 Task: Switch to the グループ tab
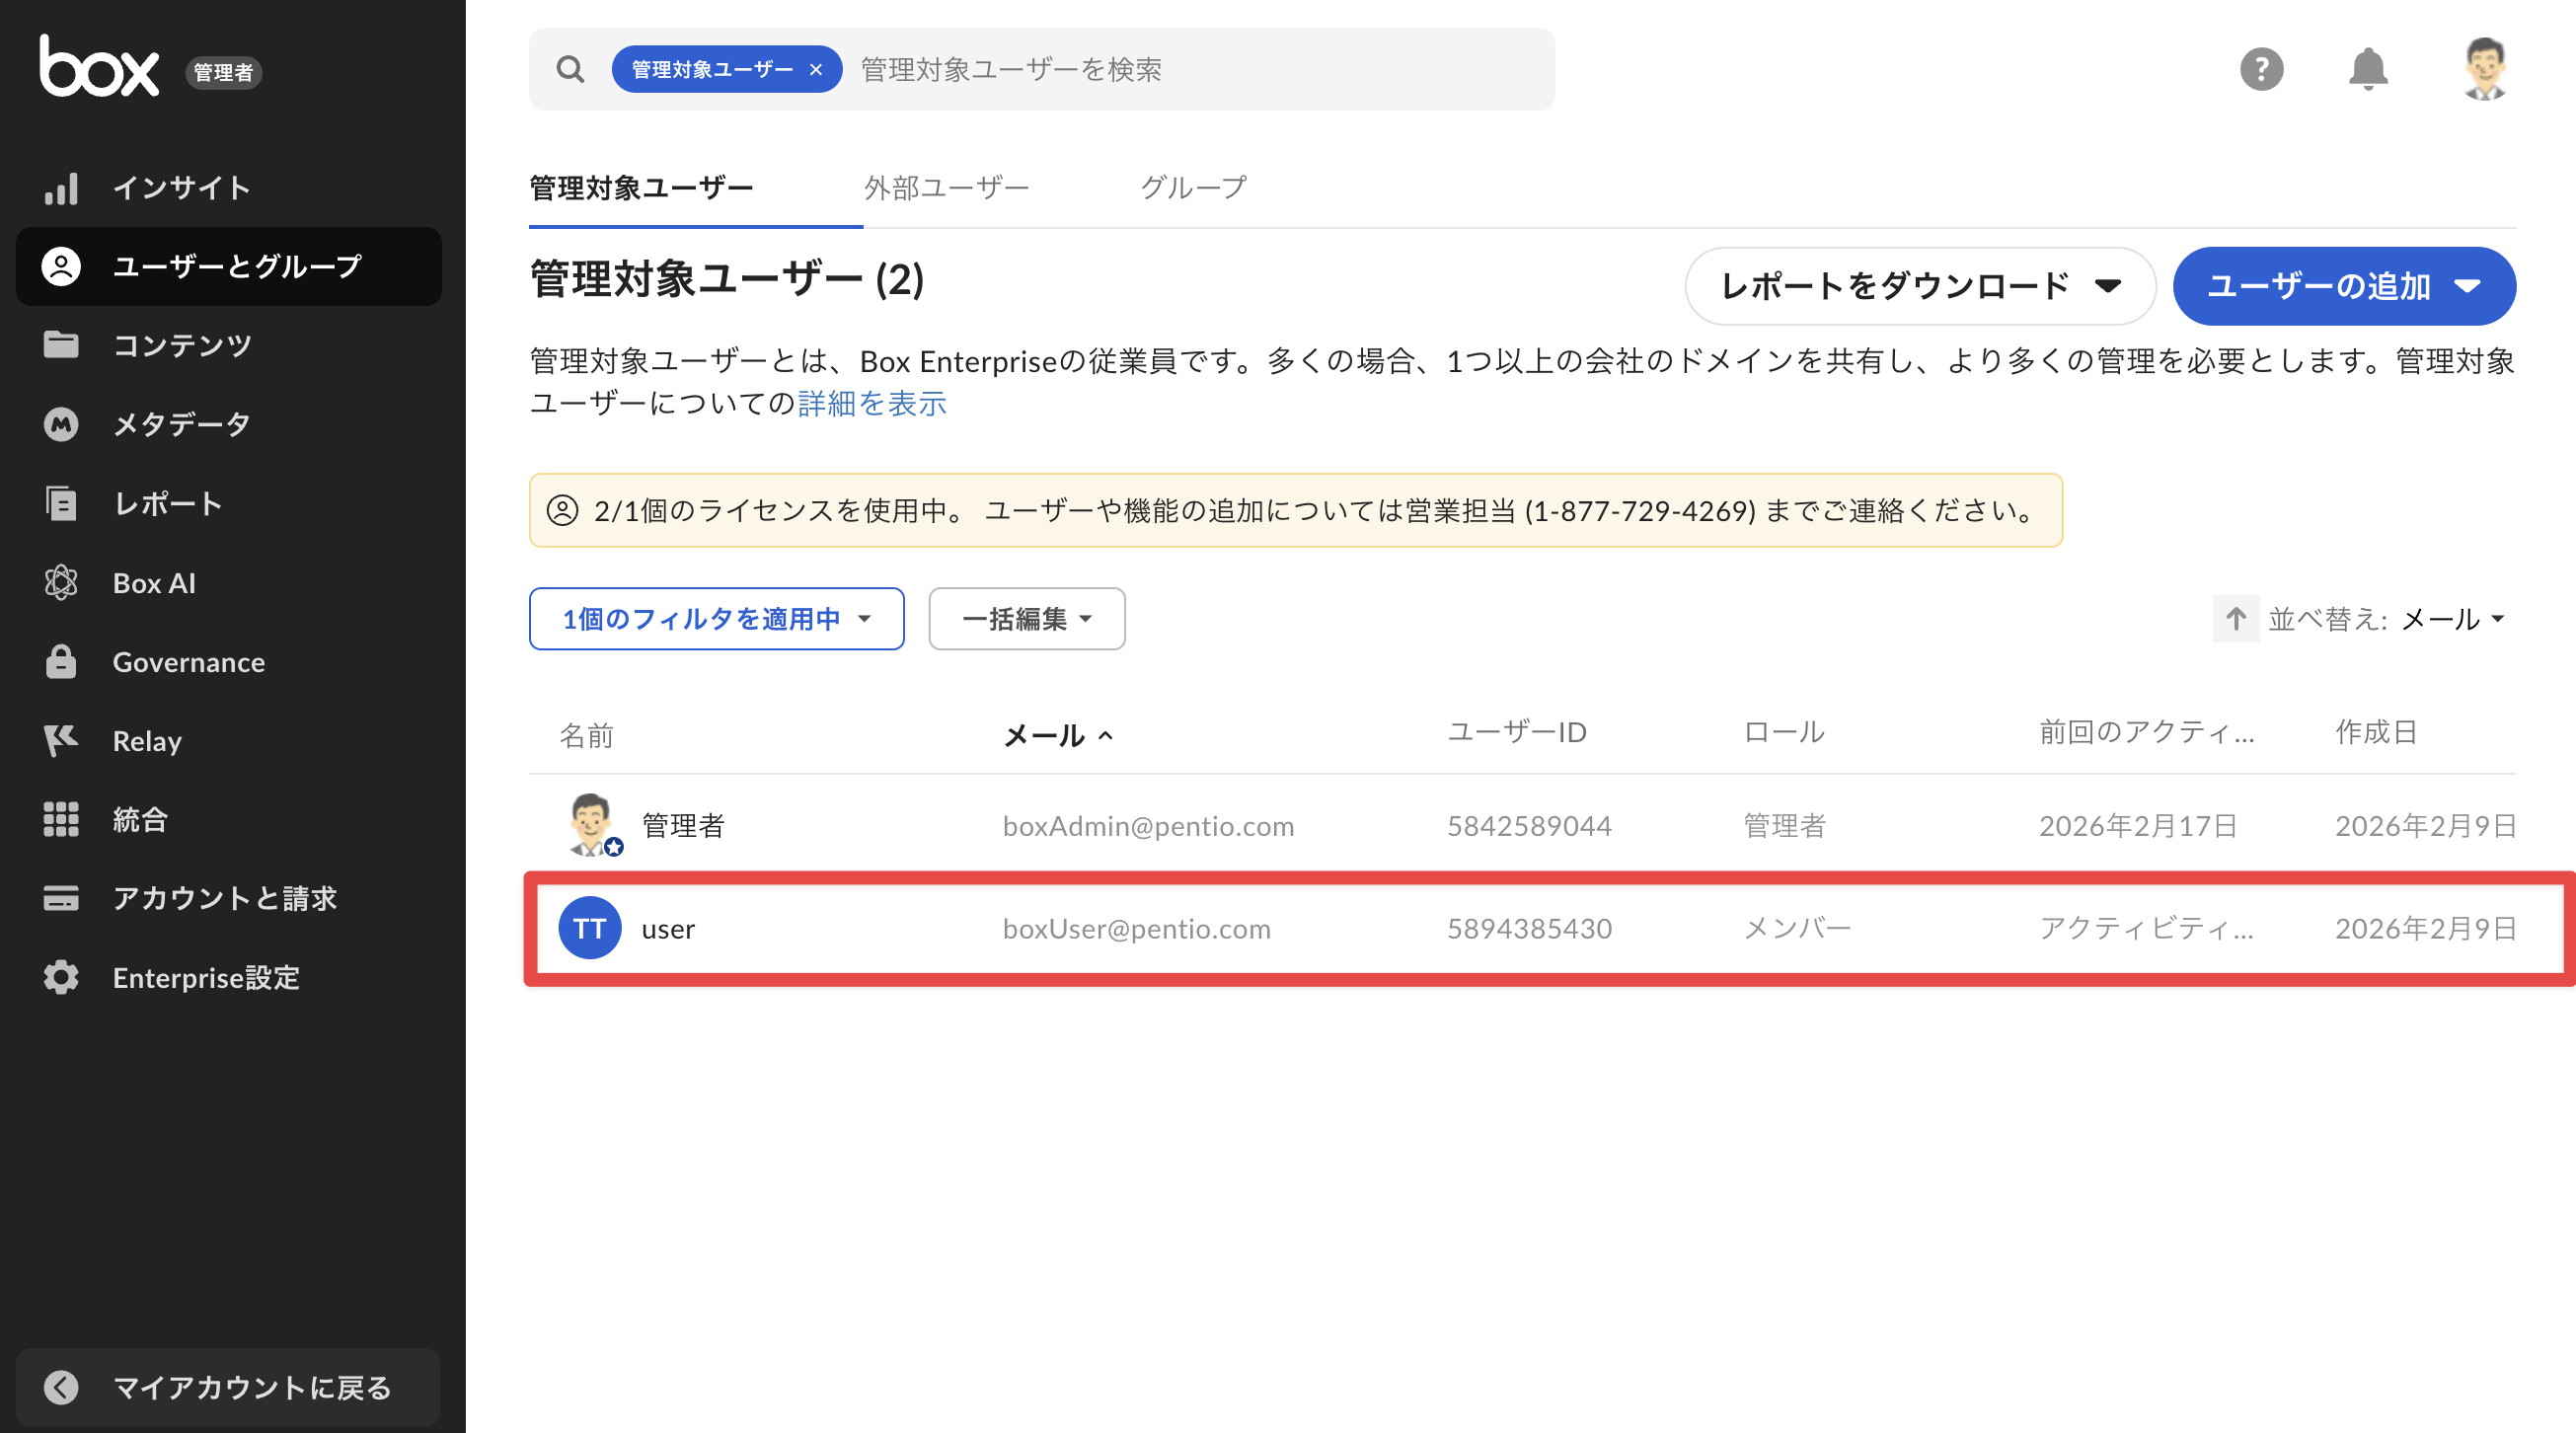tap(1193, 187)
